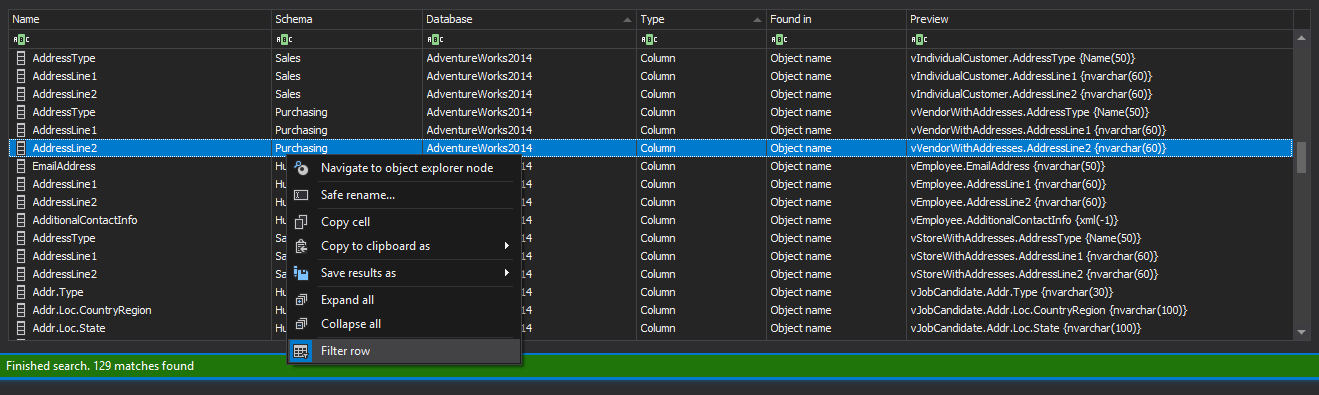The height and width of the screenshot is (395, 1319).
Task: Select the vStoreWithAddresses.AddressLine1 {nvarchar(60)} preview cell
Action: 1100,256
